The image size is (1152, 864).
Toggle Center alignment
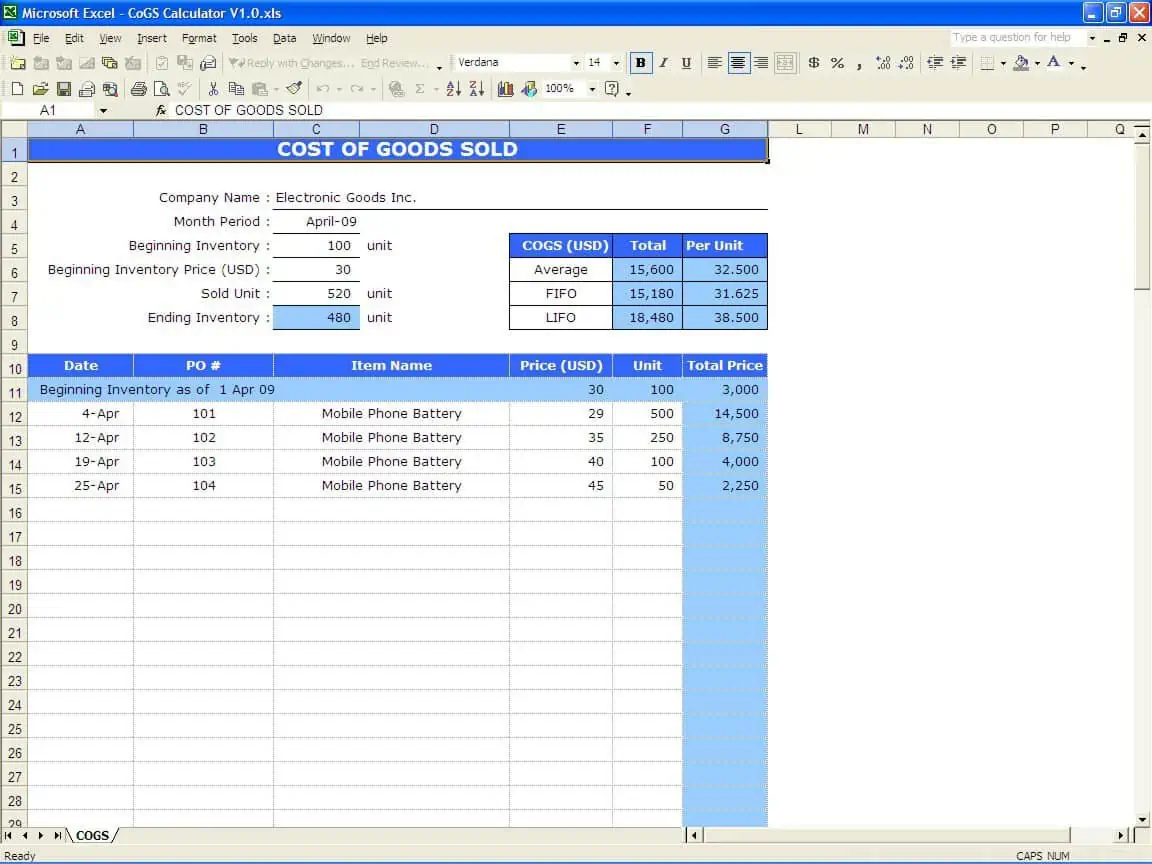point(738,63)
